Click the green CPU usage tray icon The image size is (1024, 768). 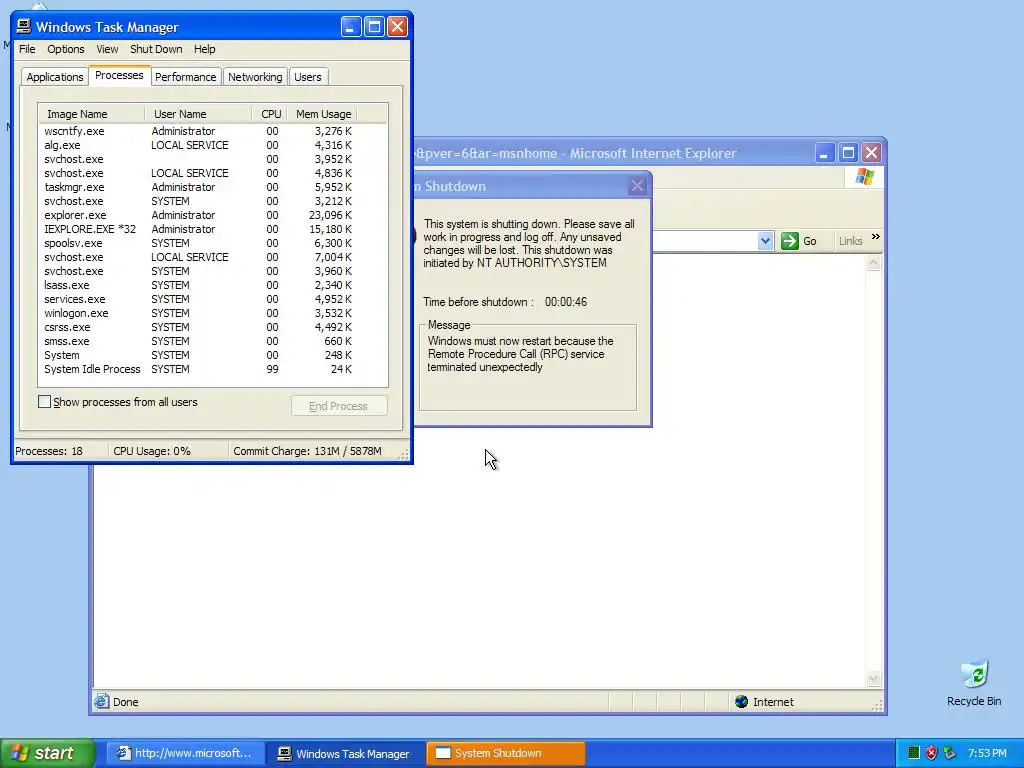pyautogui.click(x=914, y=753)
